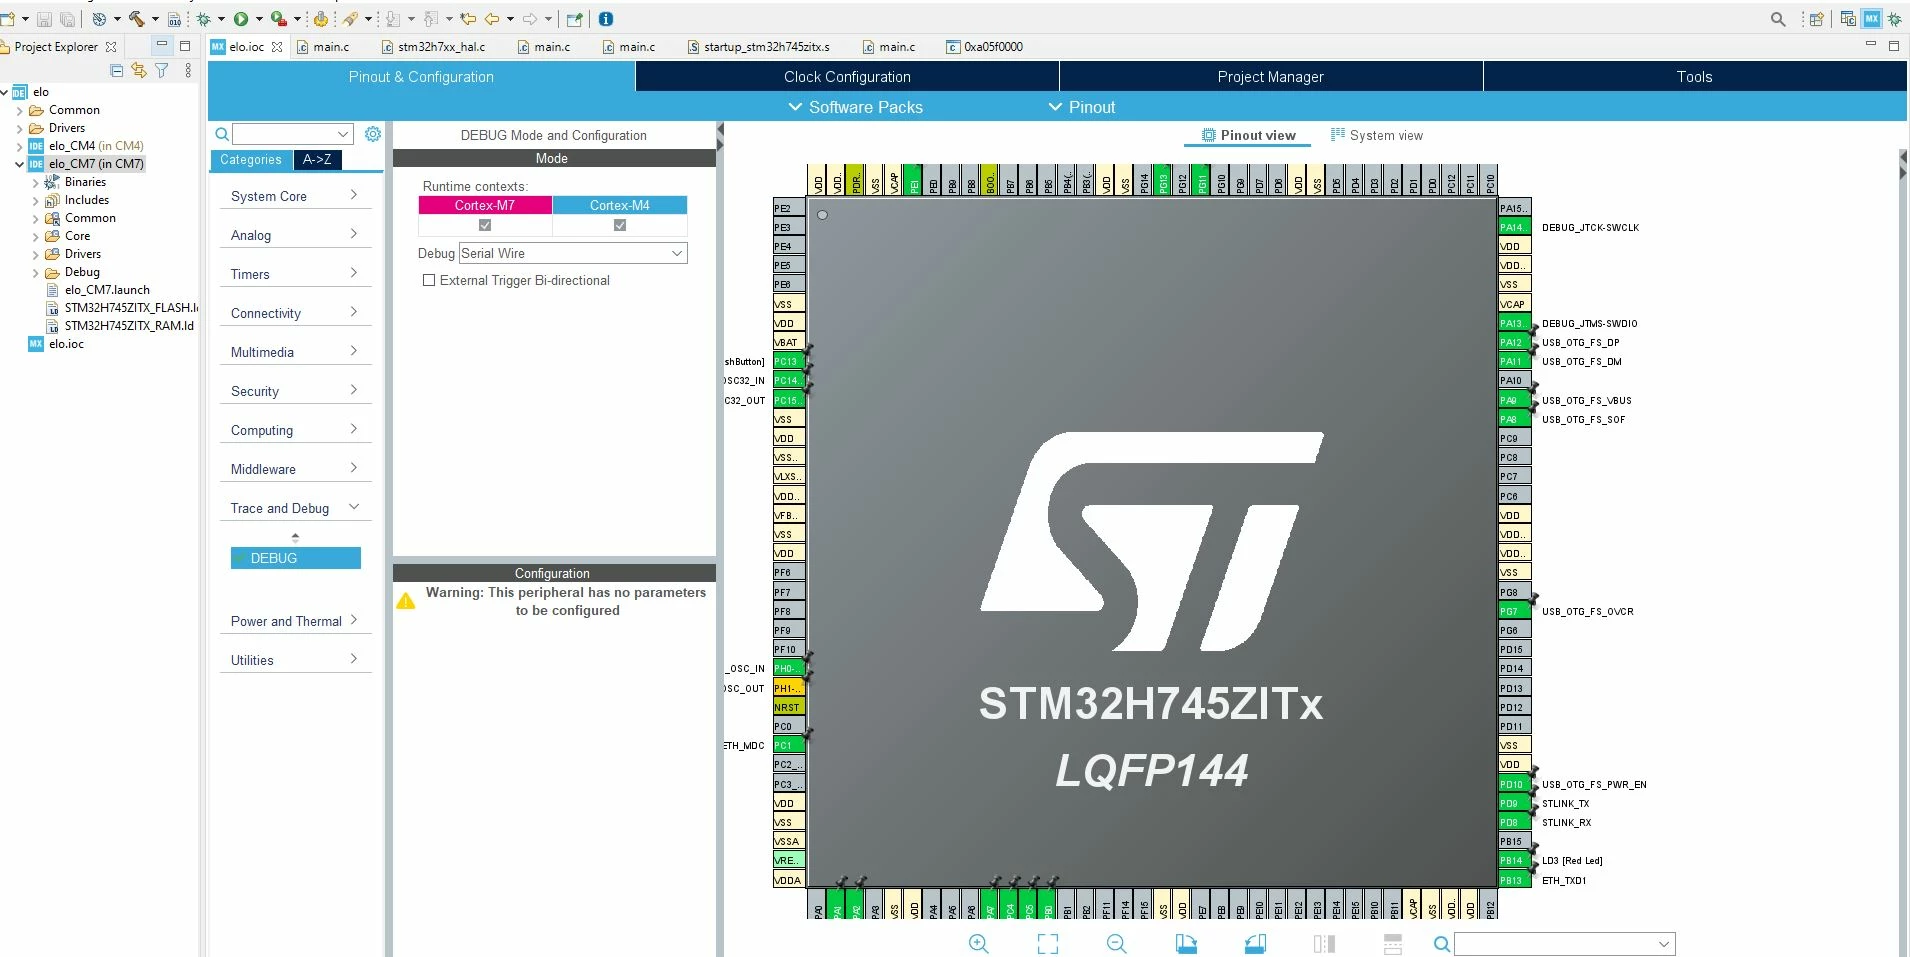The height and width of the screenshot is (957, 1910).
Task: Enable External Trigger Bi-directional checkbox
Action: tap(429, 280)
